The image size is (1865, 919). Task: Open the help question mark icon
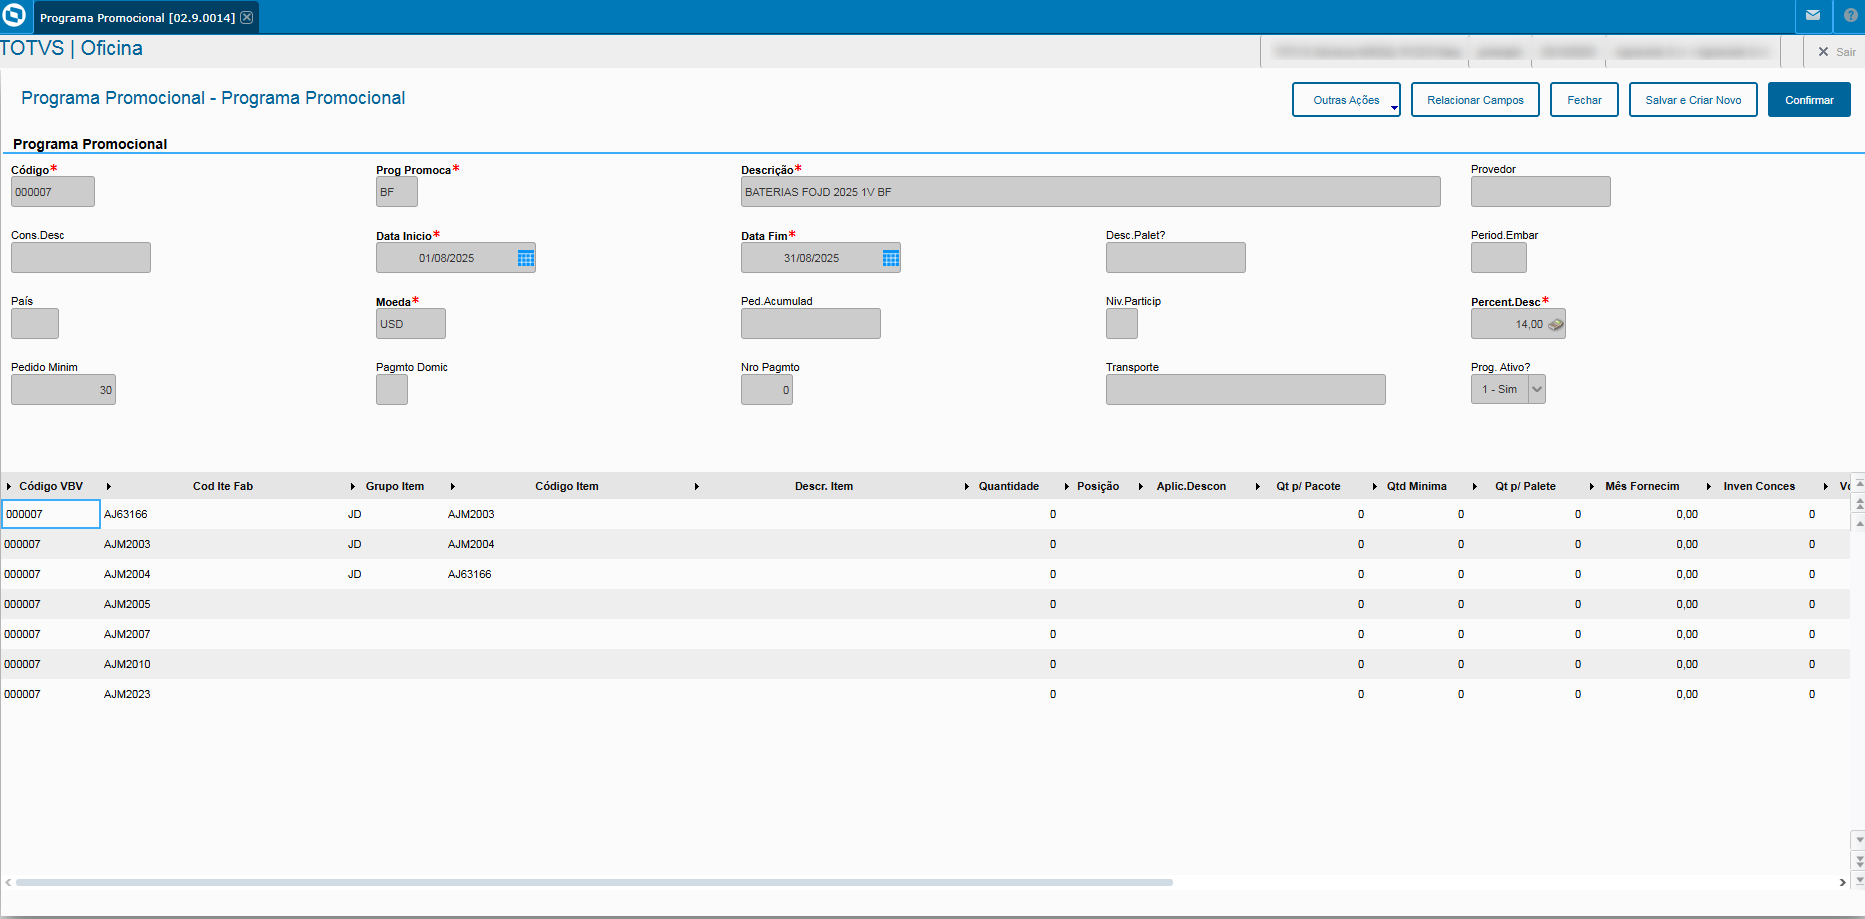click(x=1850, y=15)
